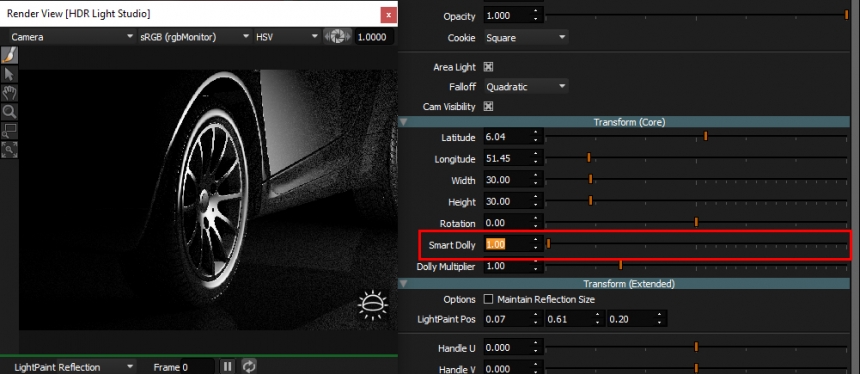Click the light dome icon in render
Screen dimensions: 860x374
(373, 305)
